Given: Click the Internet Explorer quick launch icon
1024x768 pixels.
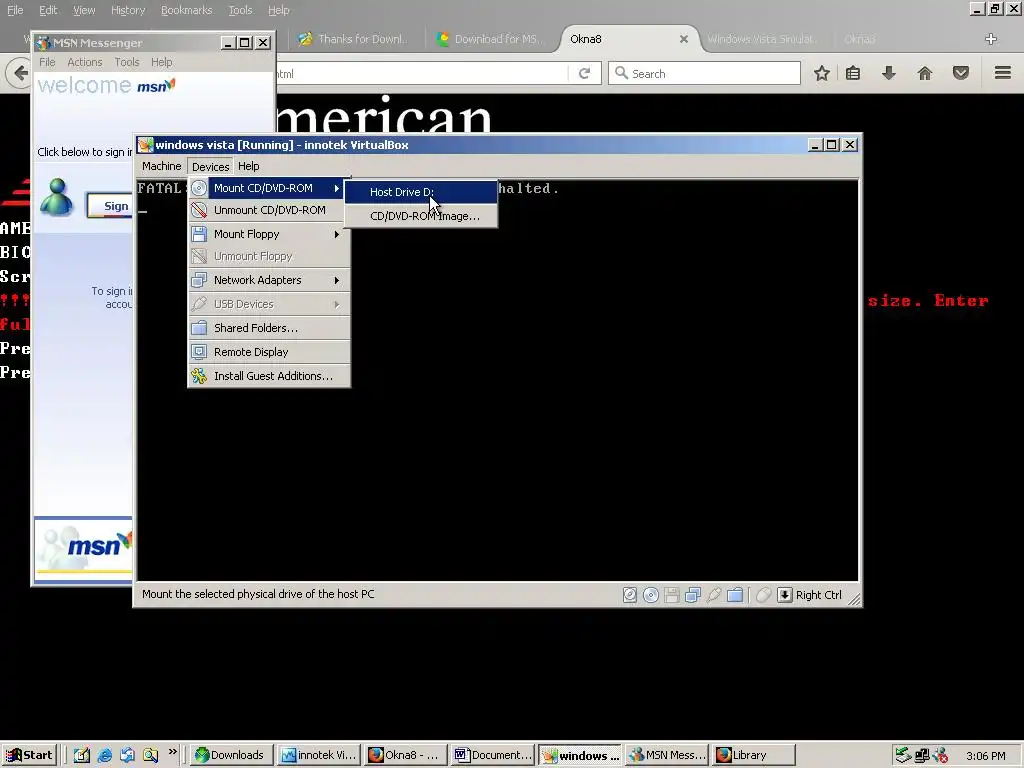Looking at the screenshot, I should tap(104, 756).
